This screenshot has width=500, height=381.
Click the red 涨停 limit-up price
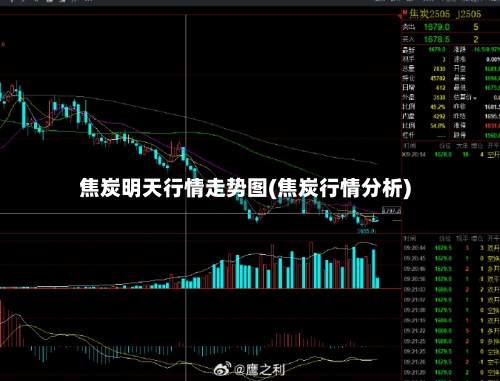point(492,126)
